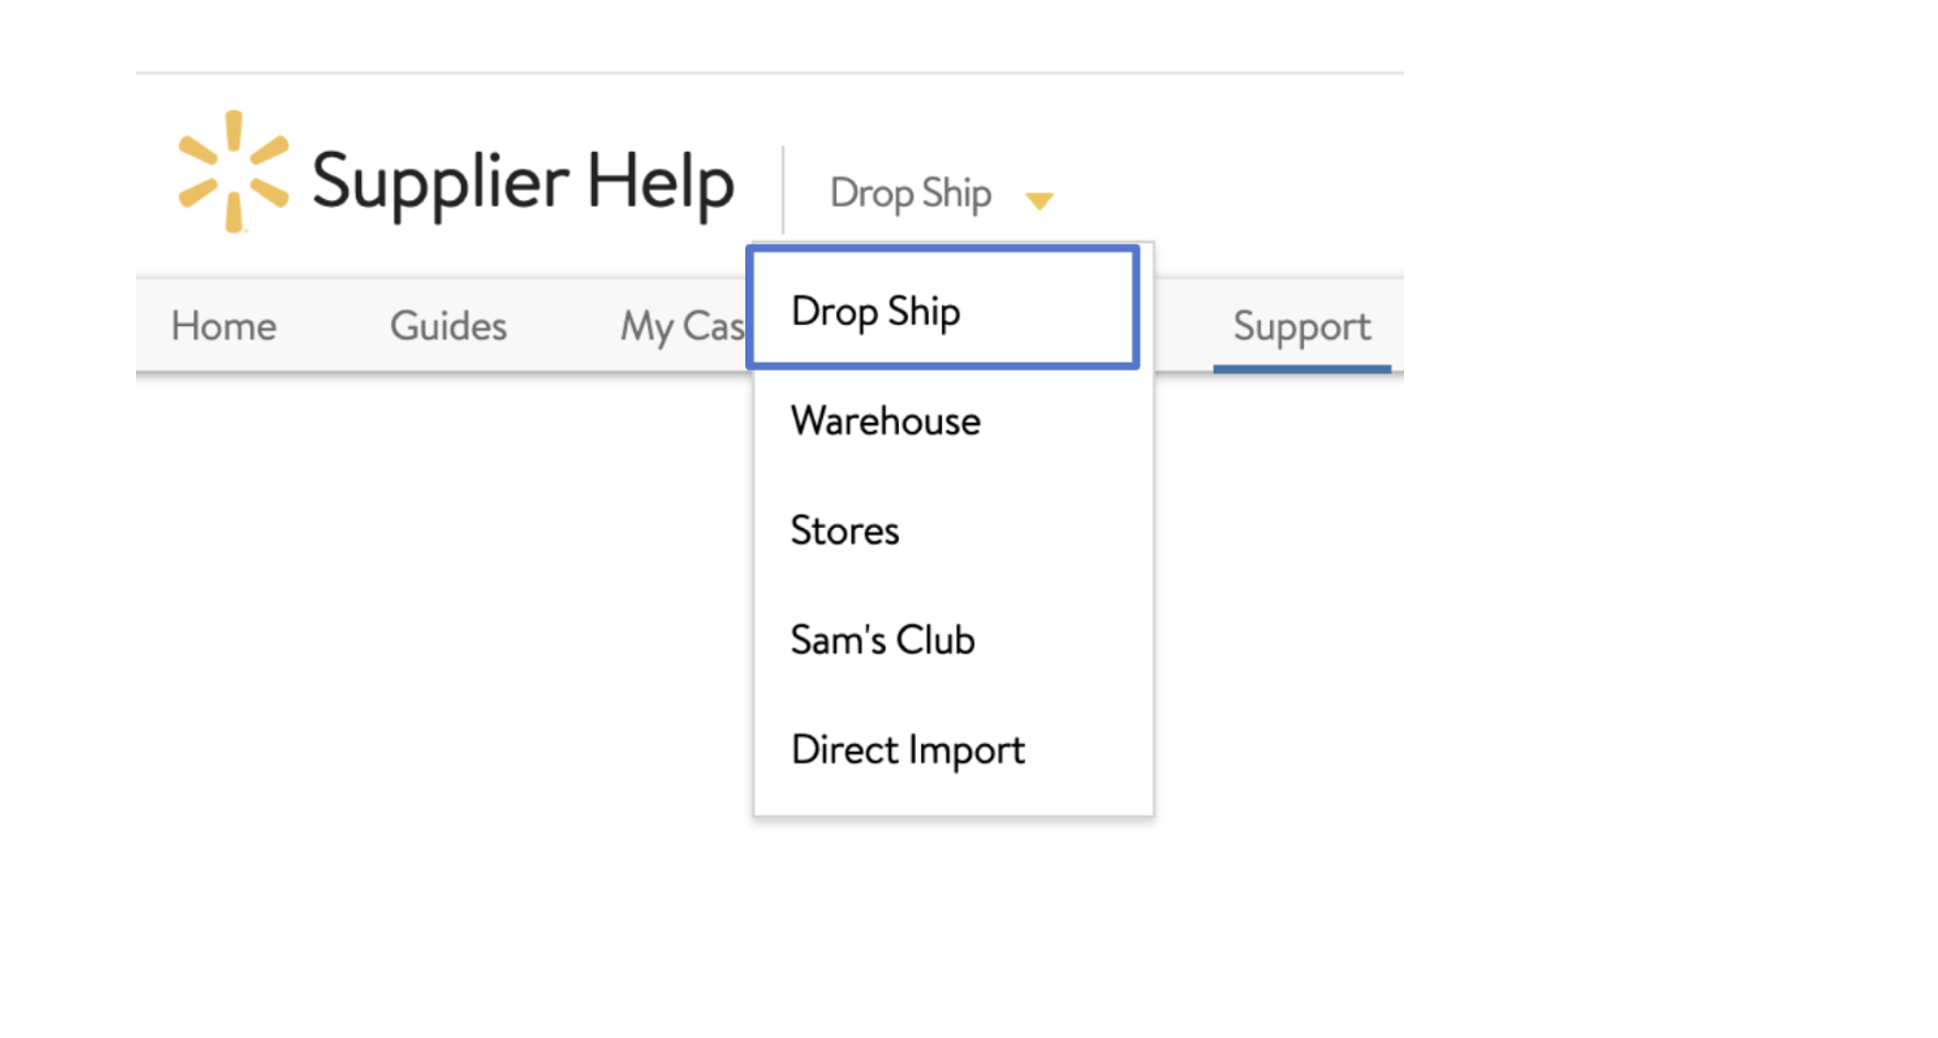
Task: Click the yellow dropdown arrow beside Drop Ship
Action: [x=1039, y=201]
